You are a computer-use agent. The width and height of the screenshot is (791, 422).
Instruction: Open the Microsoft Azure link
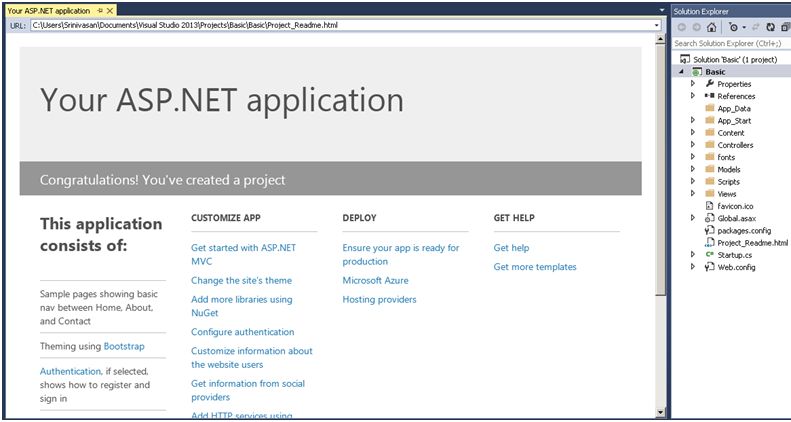[375, 280]
